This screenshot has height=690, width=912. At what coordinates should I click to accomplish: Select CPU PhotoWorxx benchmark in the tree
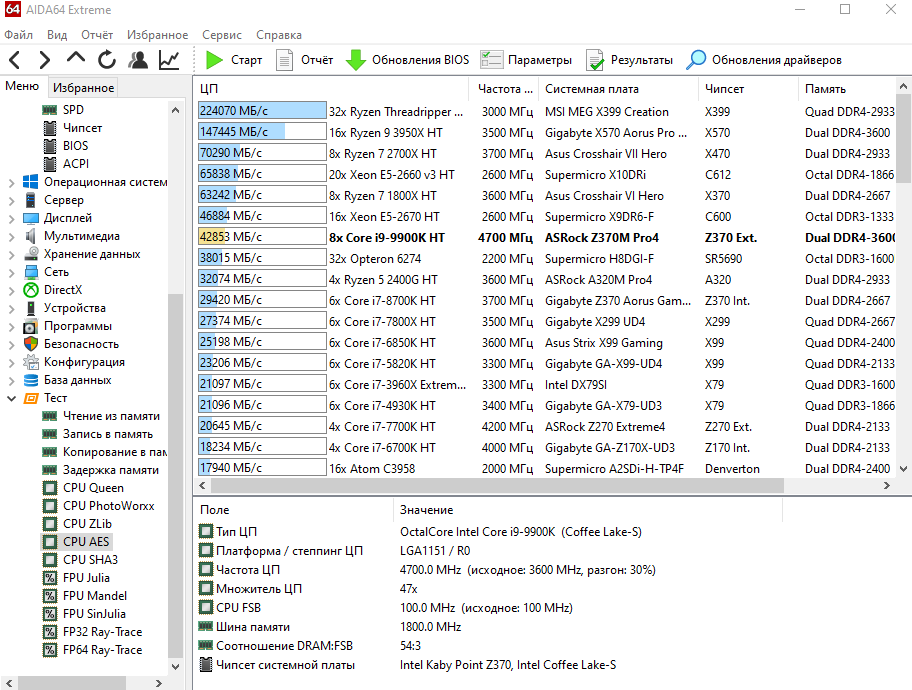tap(108, 506)
